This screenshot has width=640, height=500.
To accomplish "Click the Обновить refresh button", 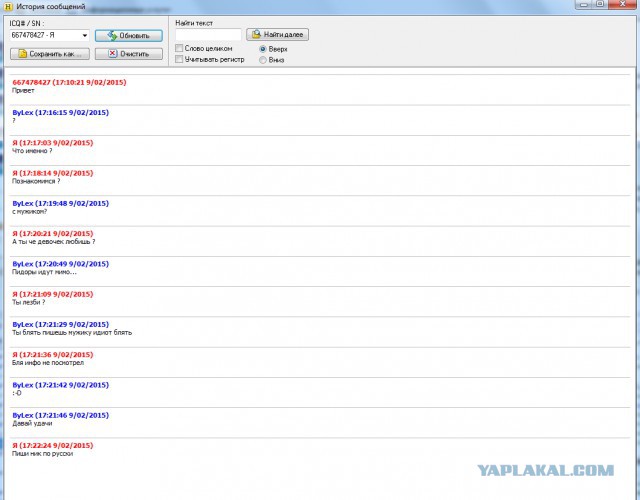I will point(128,36).
